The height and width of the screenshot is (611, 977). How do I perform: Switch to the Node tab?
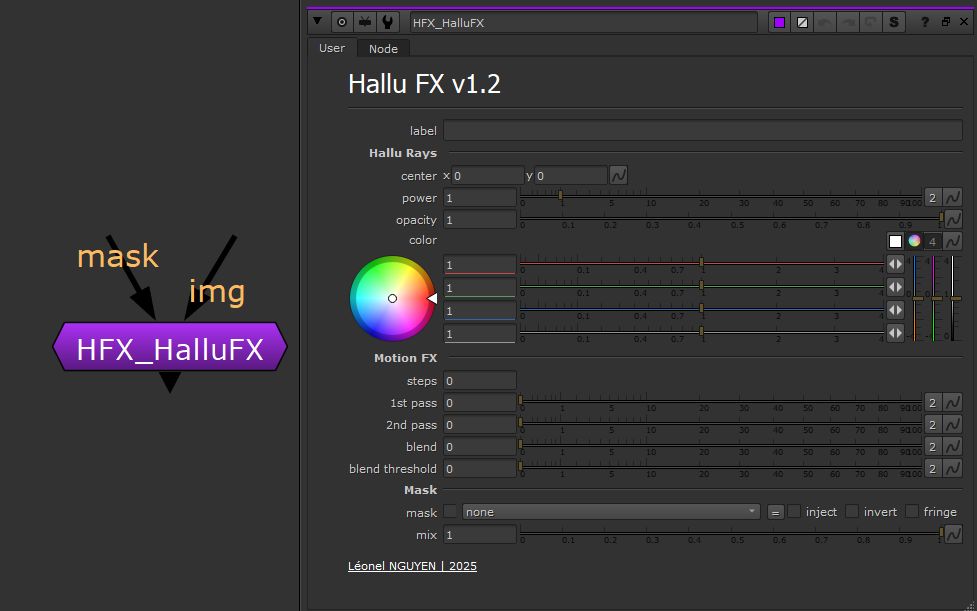(383, 49)
